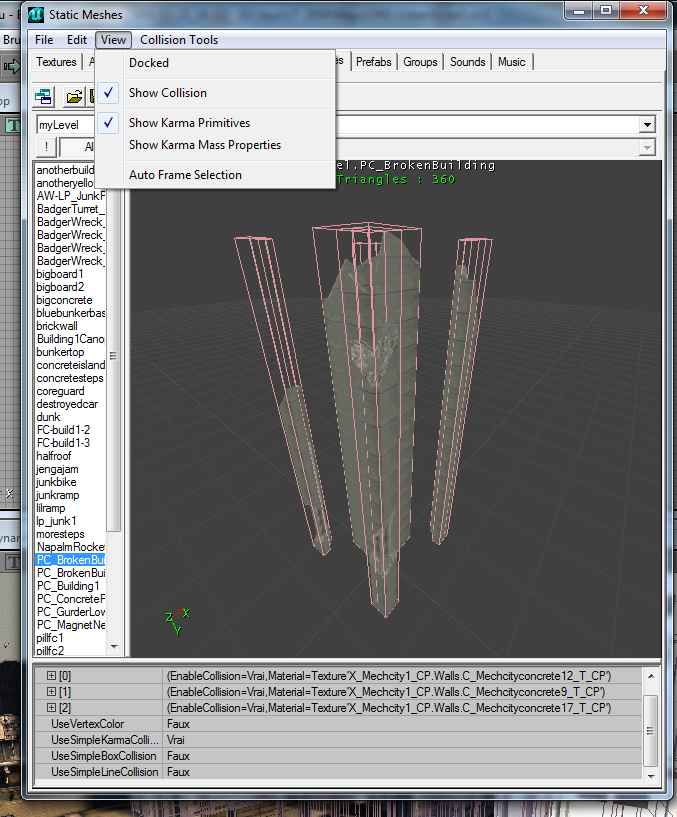This screenshot has height=817, width=677.
Task: Select Docked in the View menu
Action: [x=149, y=63]
